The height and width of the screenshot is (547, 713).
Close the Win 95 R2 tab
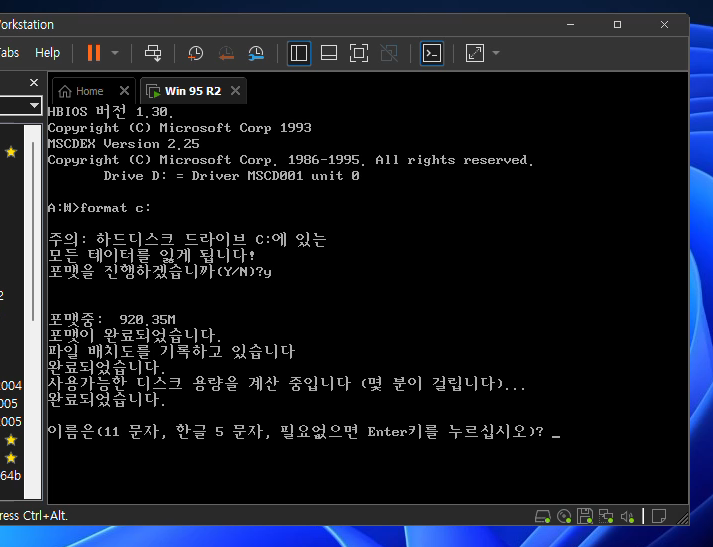(235, 91)
